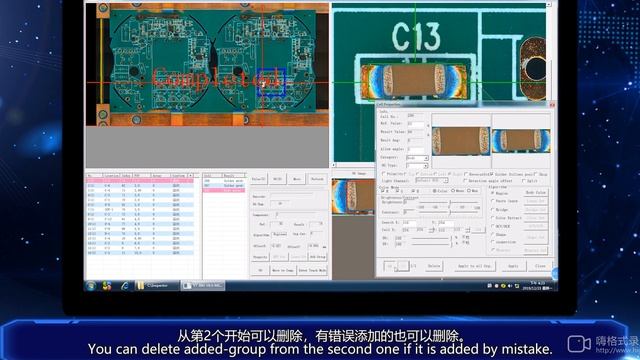Viewport: 640px width, 360px height.
Task: Tick the Split checkbox
Action: click(524, 180)
